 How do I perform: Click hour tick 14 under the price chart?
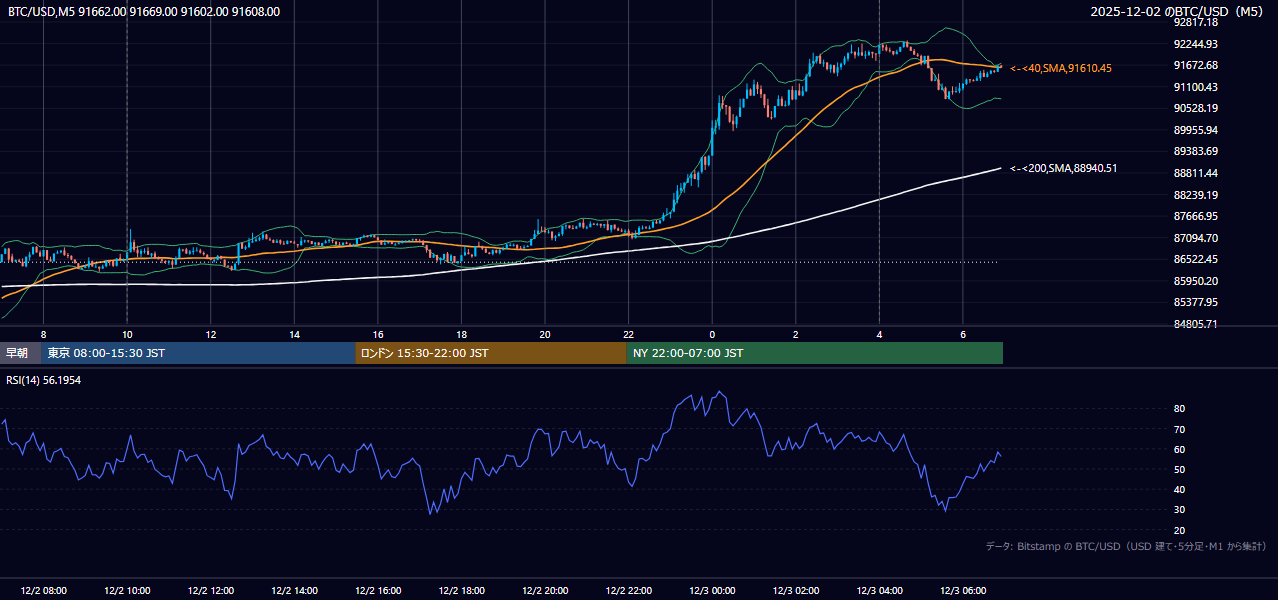[x=294, y=334]
